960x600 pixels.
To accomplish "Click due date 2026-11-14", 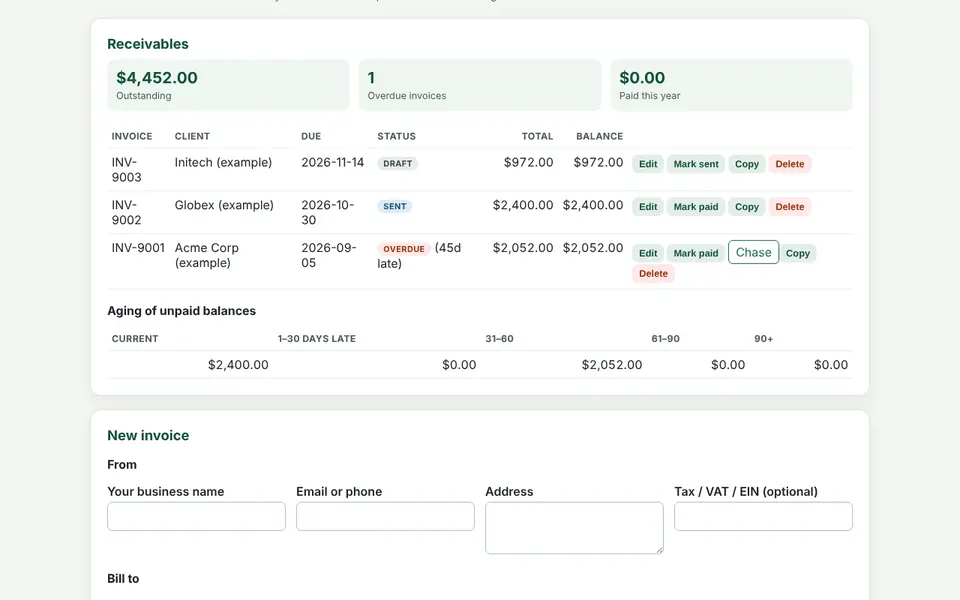I will point(332,162).
